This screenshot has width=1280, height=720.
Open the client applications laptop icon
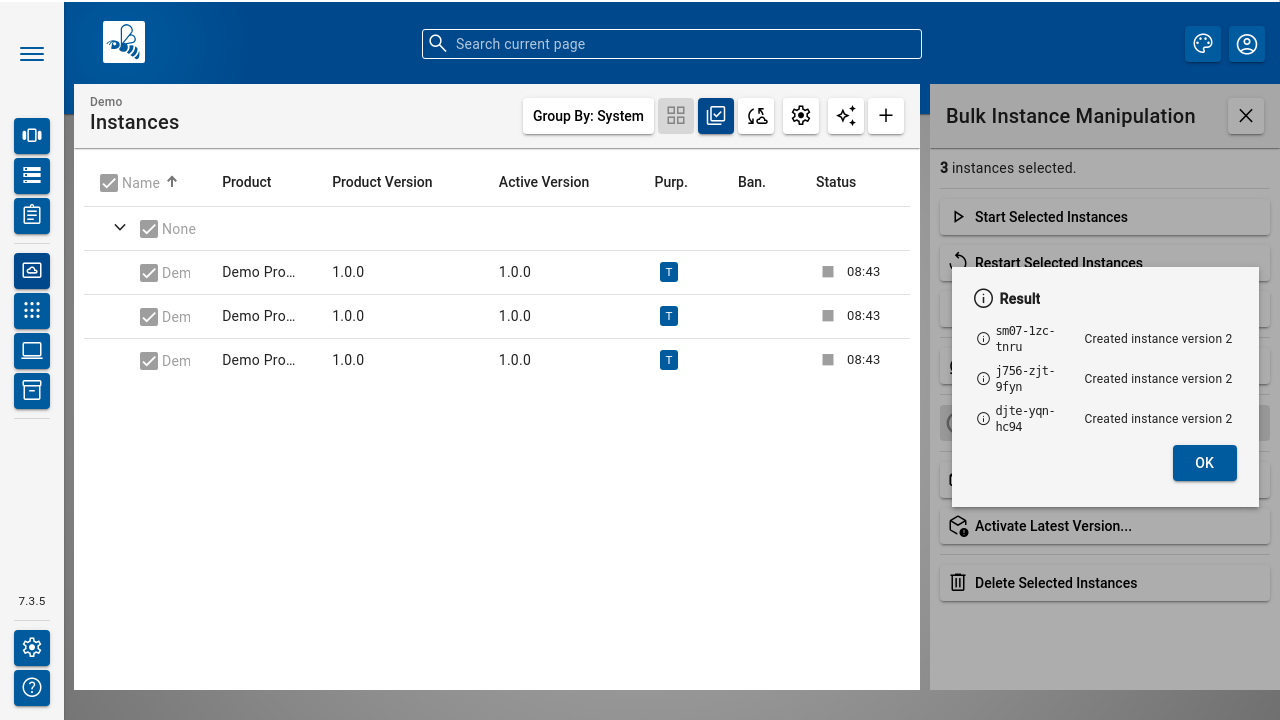point(32,350)
